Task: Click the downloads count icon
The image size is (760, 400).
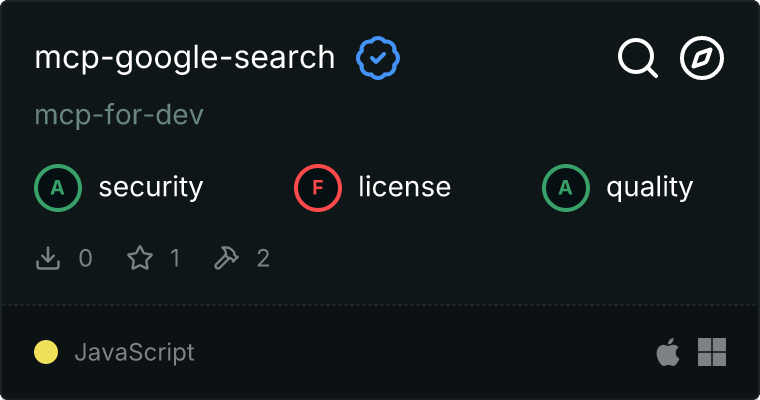Action: click(x=48, y=259)
